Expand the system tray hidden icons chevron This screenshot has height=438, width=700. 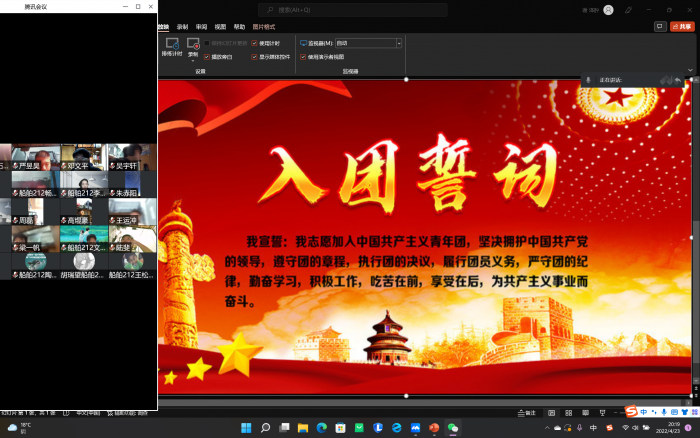tap(547, 428)
